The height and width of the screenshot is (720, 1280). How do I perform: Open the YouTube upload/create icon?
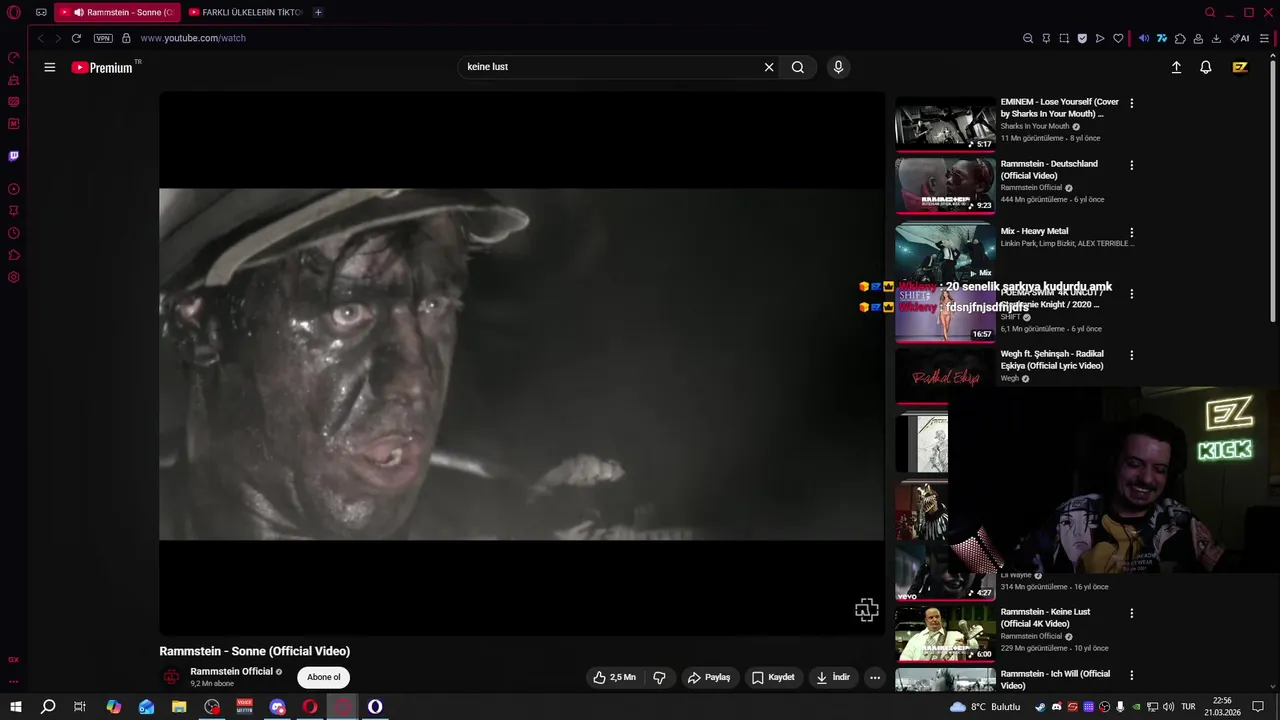click(1176, 67)
